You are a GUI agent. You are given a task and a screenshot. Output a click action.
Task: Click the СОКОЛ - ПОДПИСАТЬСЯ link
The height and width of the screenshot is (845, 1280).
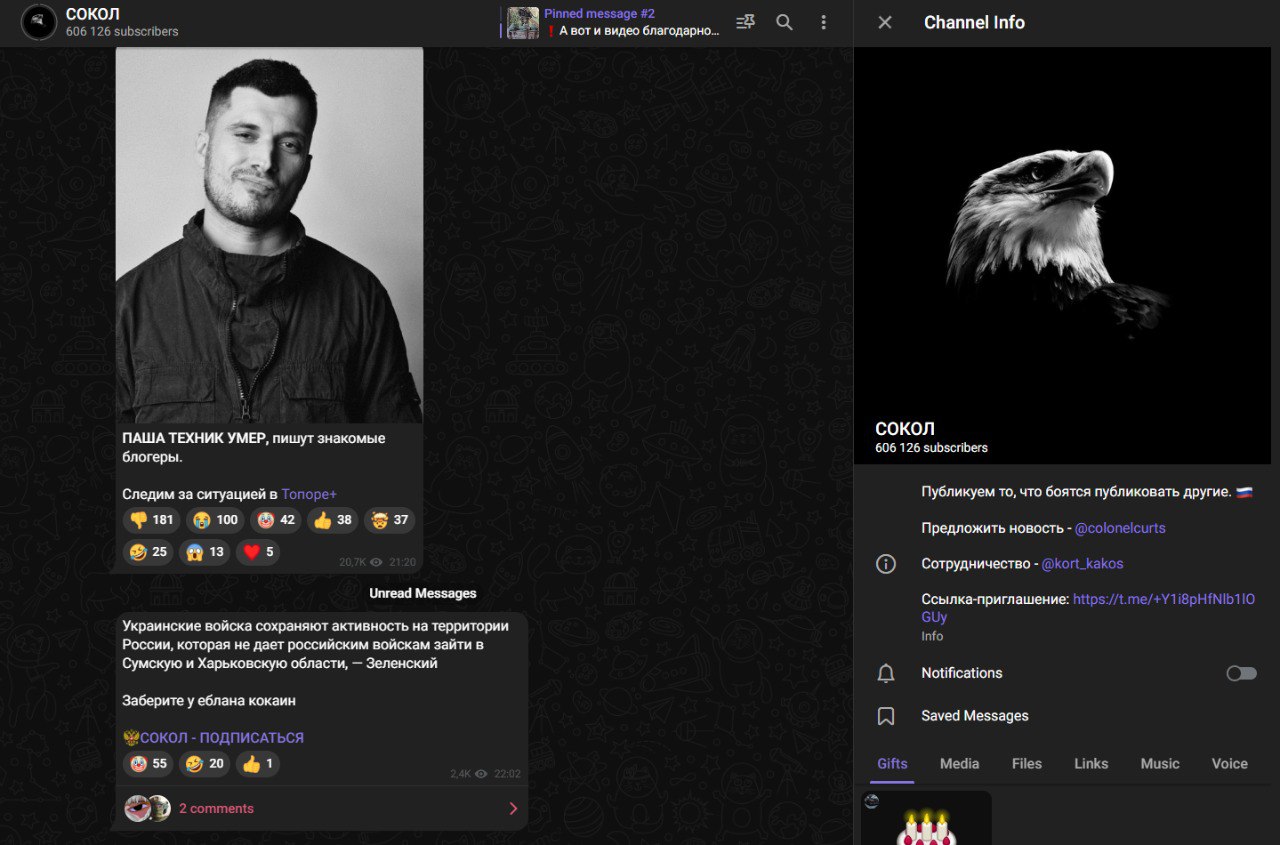tap(221, 738)
